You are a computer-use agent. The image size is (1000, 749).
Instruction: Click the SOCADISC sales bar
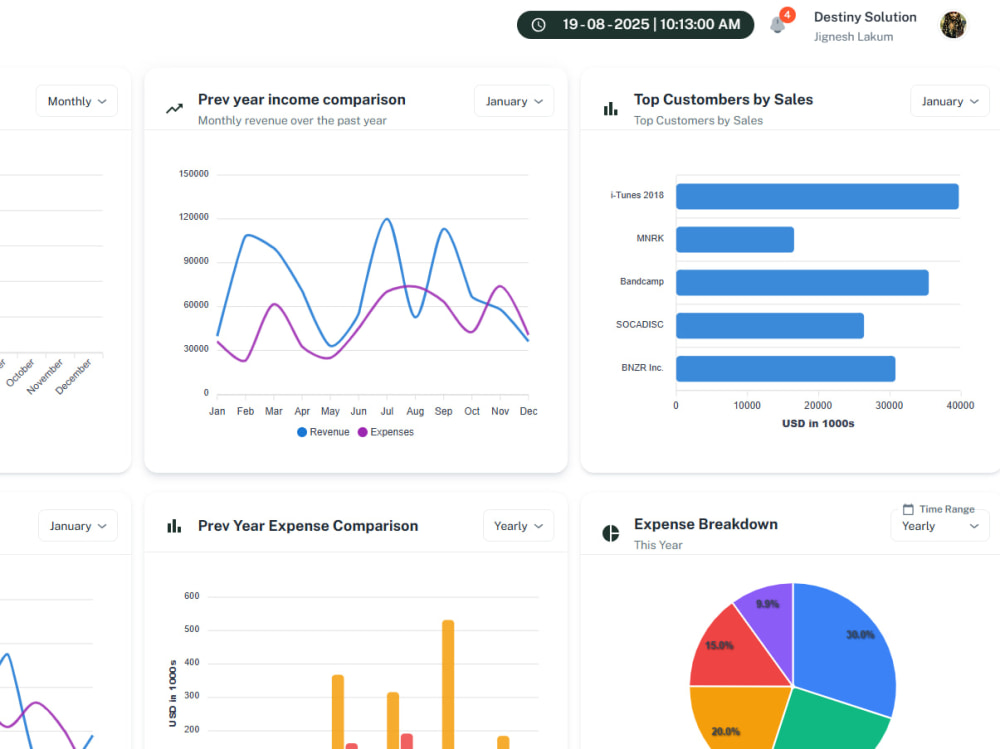(x=770, y=326)
